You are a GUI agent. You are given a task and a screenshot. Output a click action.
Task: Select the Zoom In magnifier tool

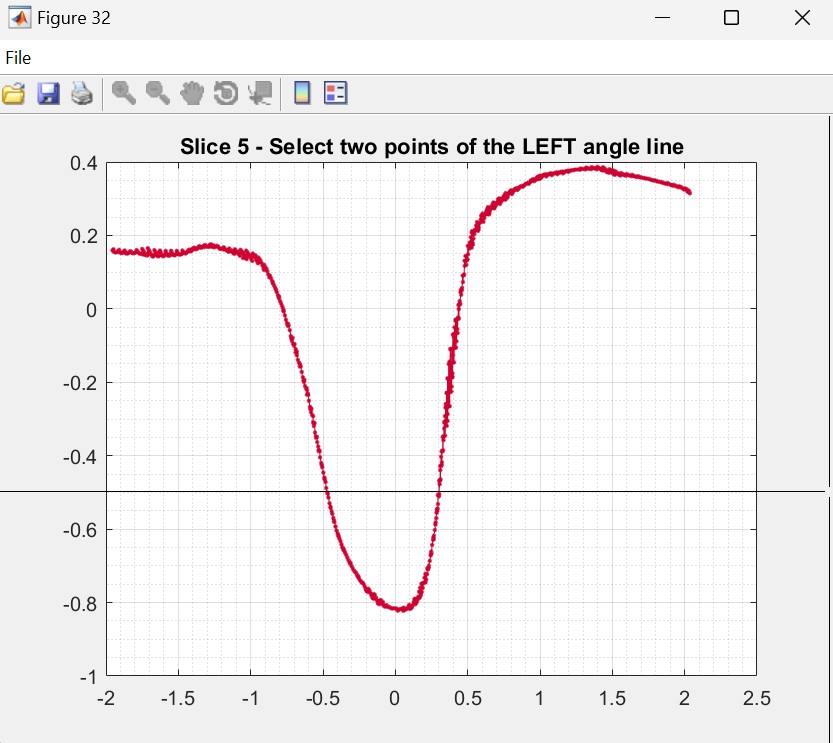[x=124, y=94]
